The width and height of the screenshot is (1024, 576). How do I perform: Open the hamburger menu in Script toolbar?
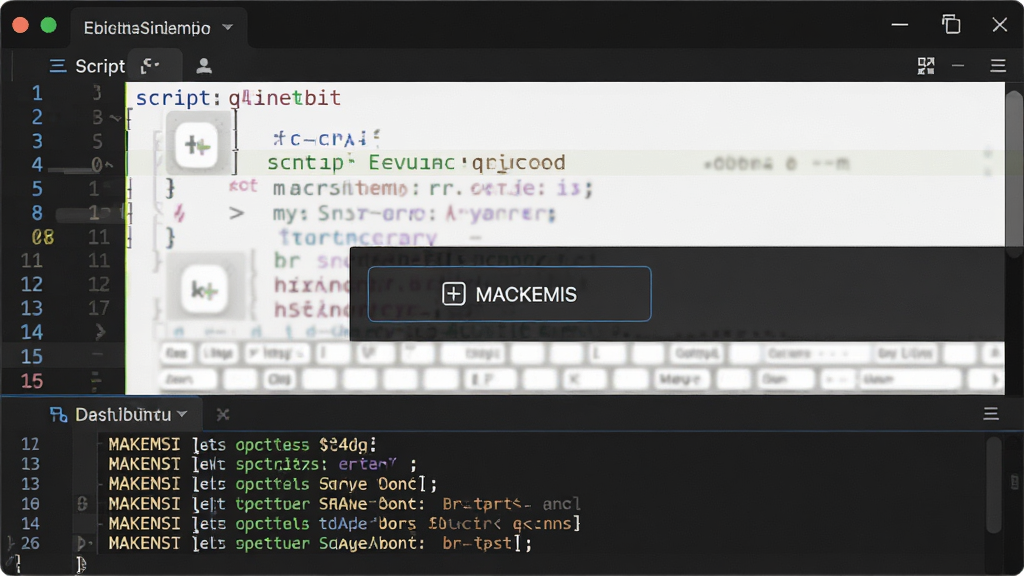click(997, 66)
